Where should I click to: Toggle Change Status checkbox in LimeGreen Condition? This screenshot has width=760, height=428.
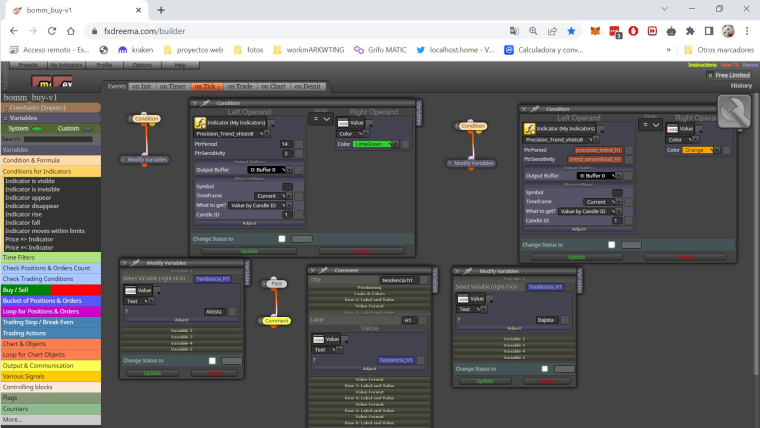pyautogui.click(x=282, y=238)
